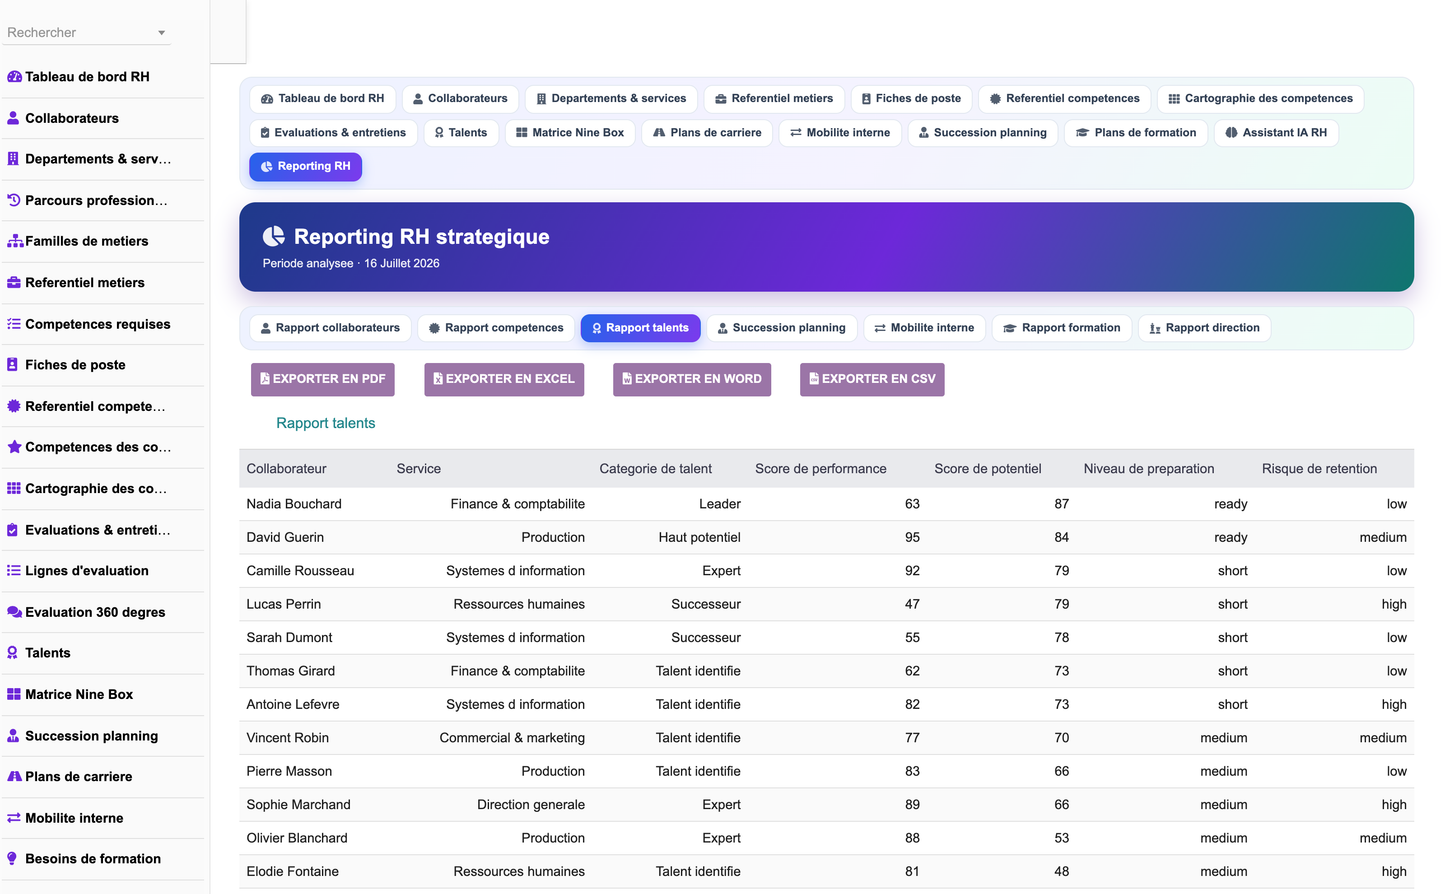Click the Matrice Nine Box sidebar icon
The image size is (1445, 894).
(x=14, y=694)
